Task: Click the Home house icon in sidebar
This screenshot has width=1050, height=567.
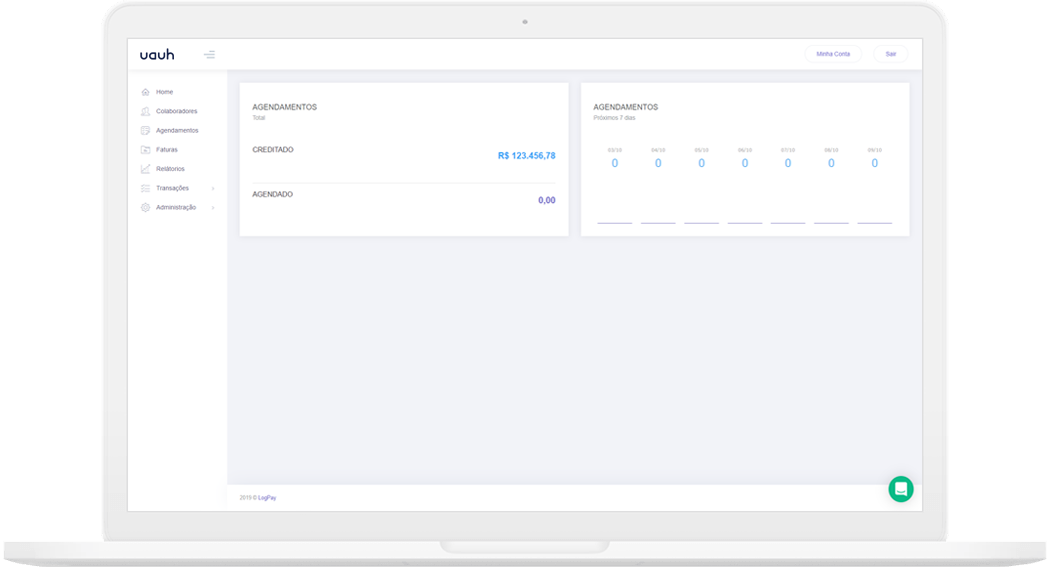Action: 145,92
